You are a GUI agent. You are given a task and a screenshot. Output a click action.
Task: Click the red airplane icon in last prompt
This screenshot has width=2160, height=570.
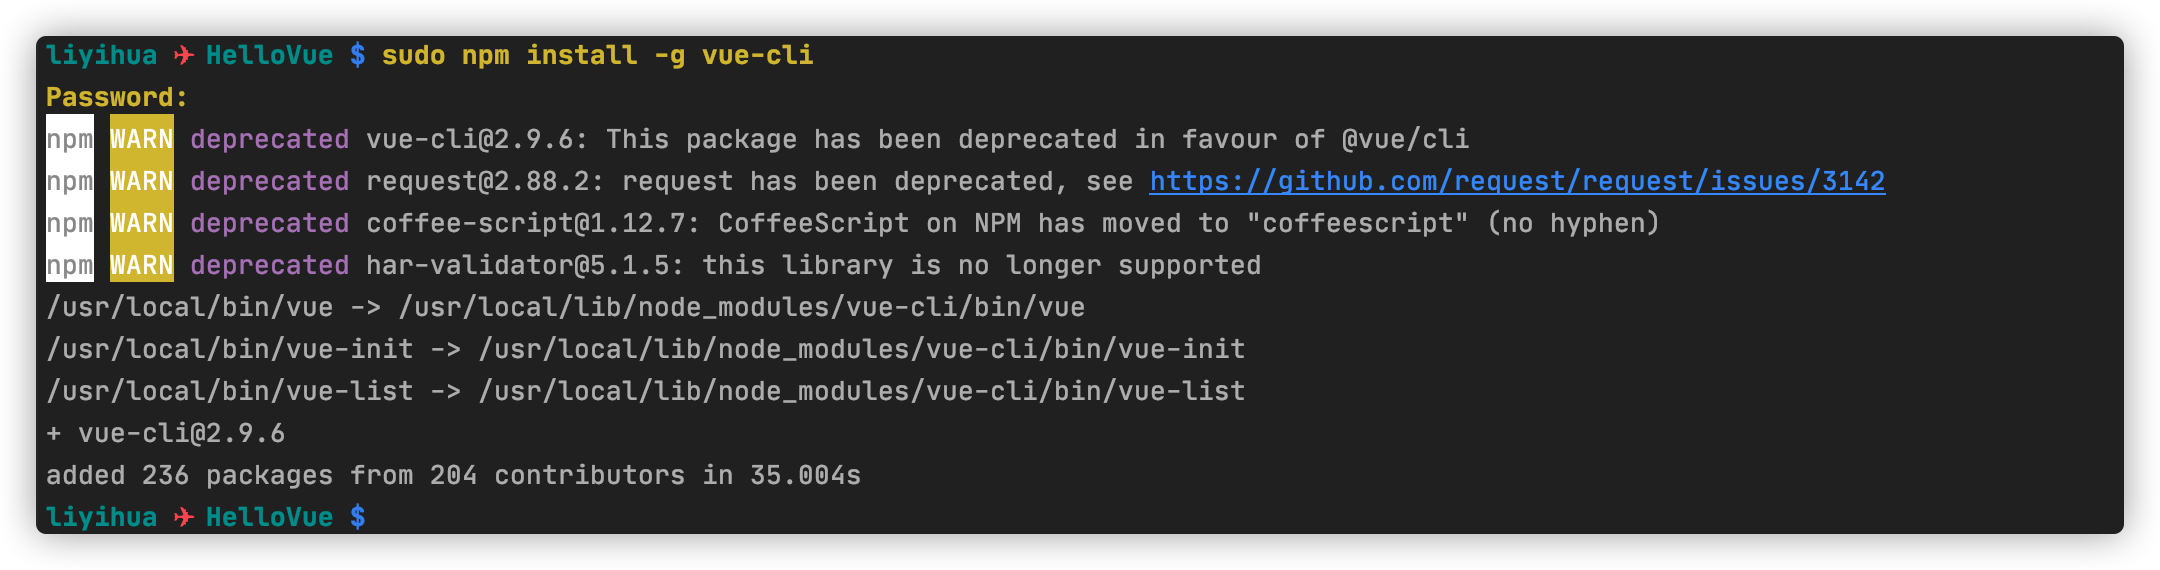click(x=183, y=517)
